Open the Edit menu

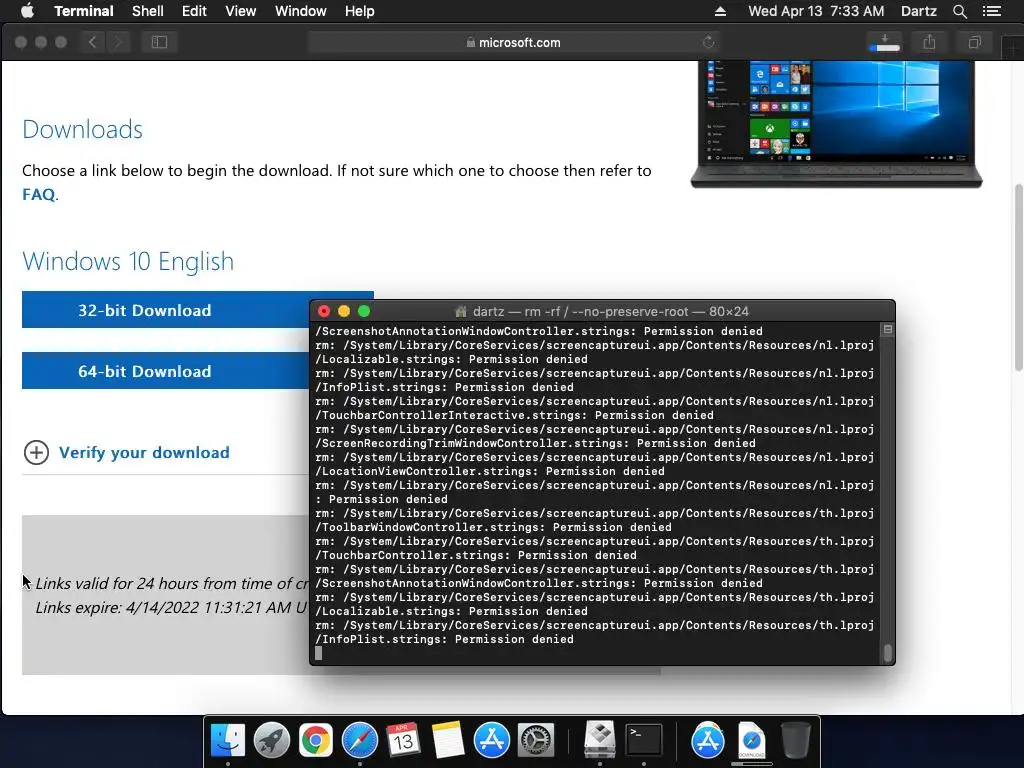194,11
